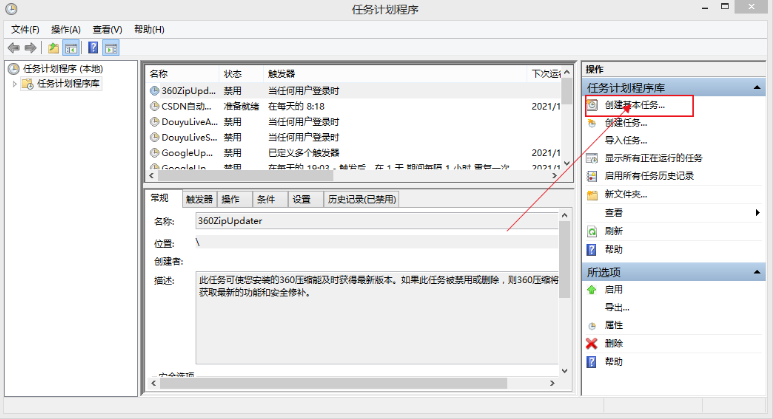Viewport: 773px width, 419px height.
Task: Toggle the show/hide console tree toolbar icon
Action: click(x=71, y=48)
